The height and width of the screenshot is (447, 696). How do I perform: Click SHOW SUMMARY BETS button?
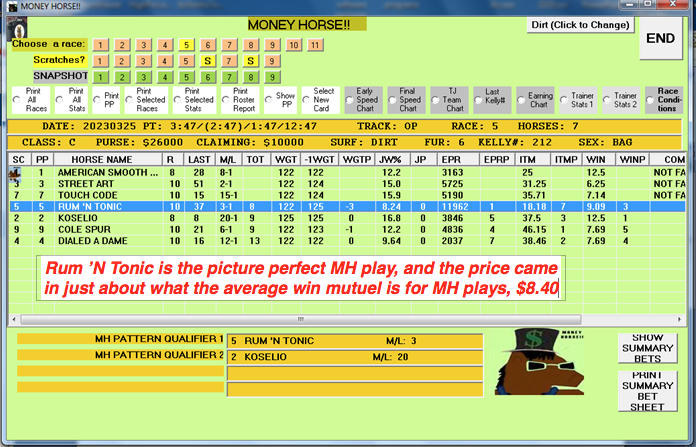648,348
